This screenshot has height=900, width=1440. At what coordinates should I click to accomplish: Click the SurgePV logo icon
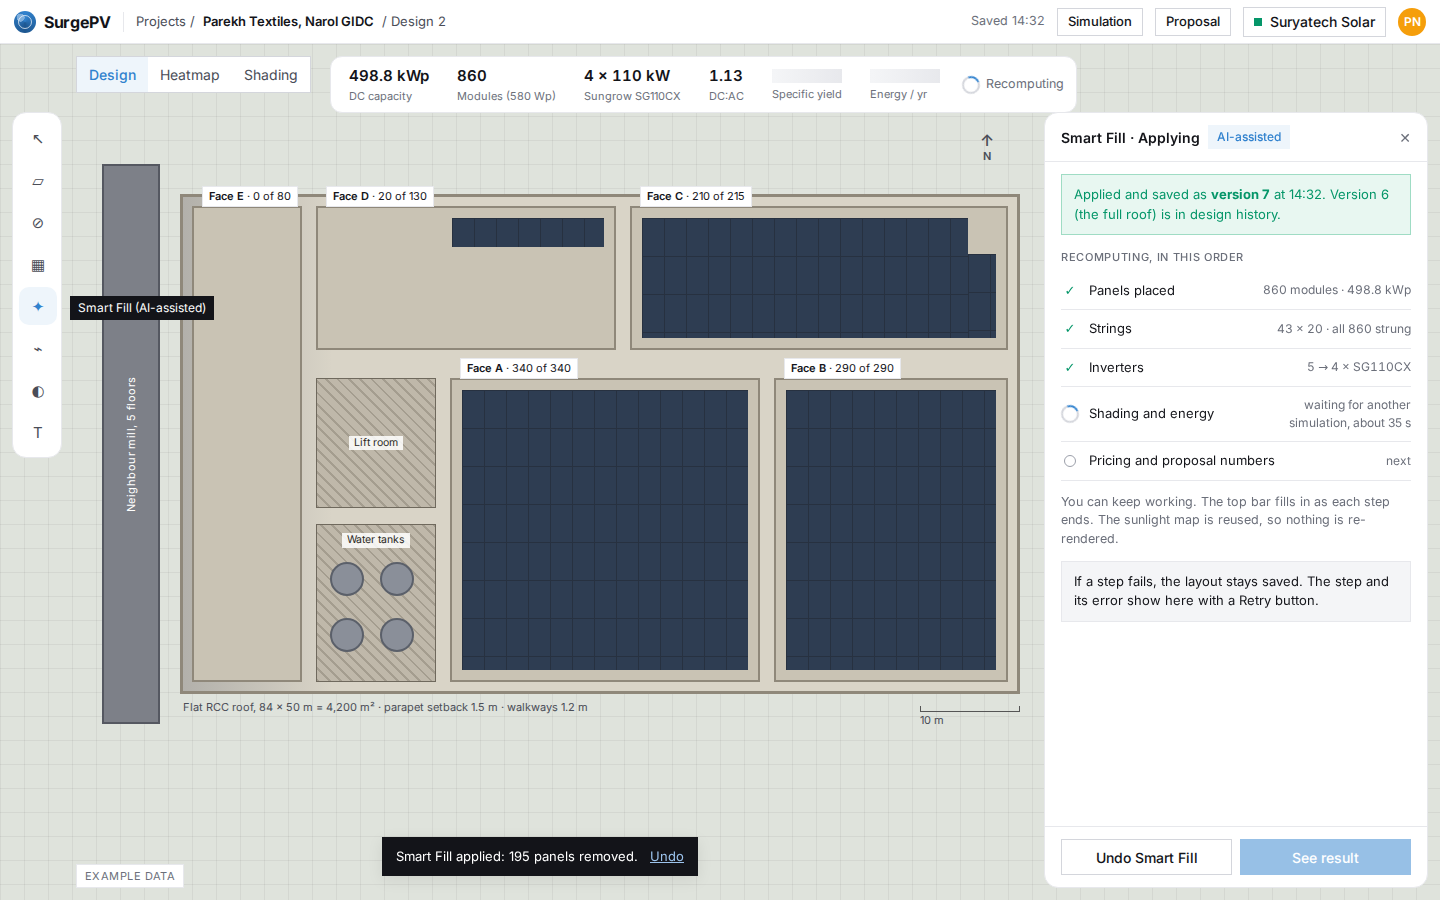(x=25, y=21)
